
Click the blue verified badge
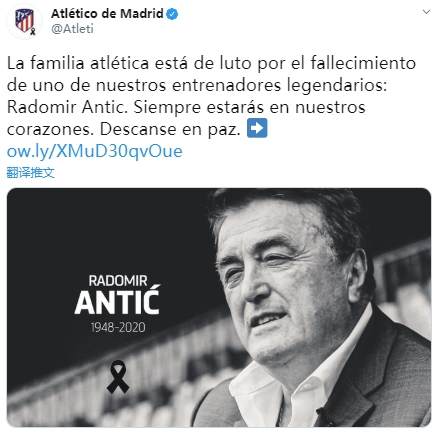(172, 14)
